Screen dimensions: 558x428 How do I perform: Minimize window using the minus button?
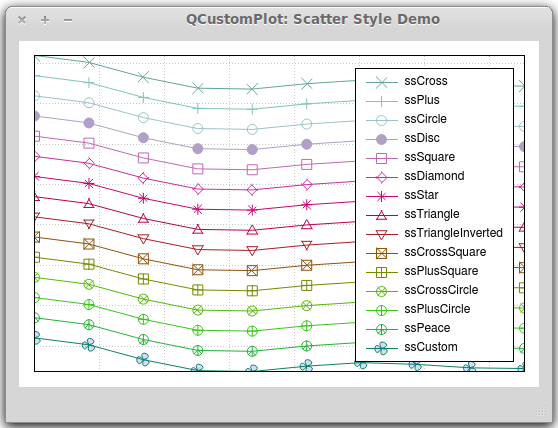tap(68, 20)
